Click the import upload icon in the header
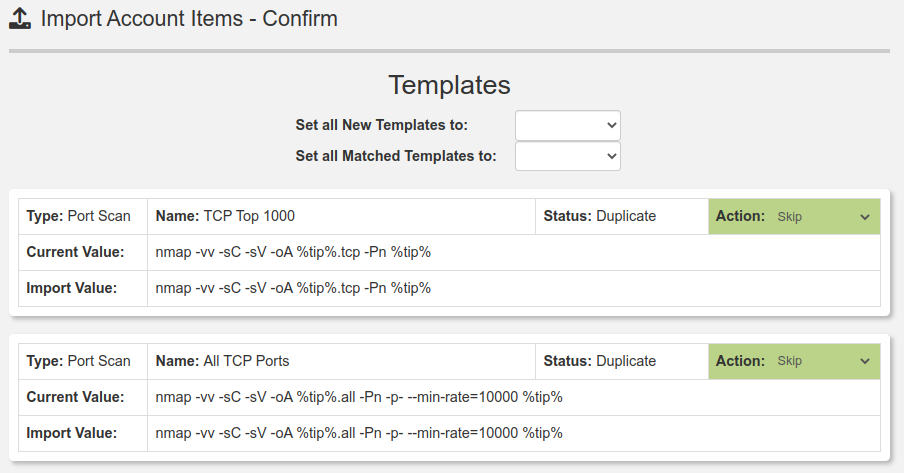Viewport: 904px width, 473px height. pyautogui.click(x=20, y=19)
